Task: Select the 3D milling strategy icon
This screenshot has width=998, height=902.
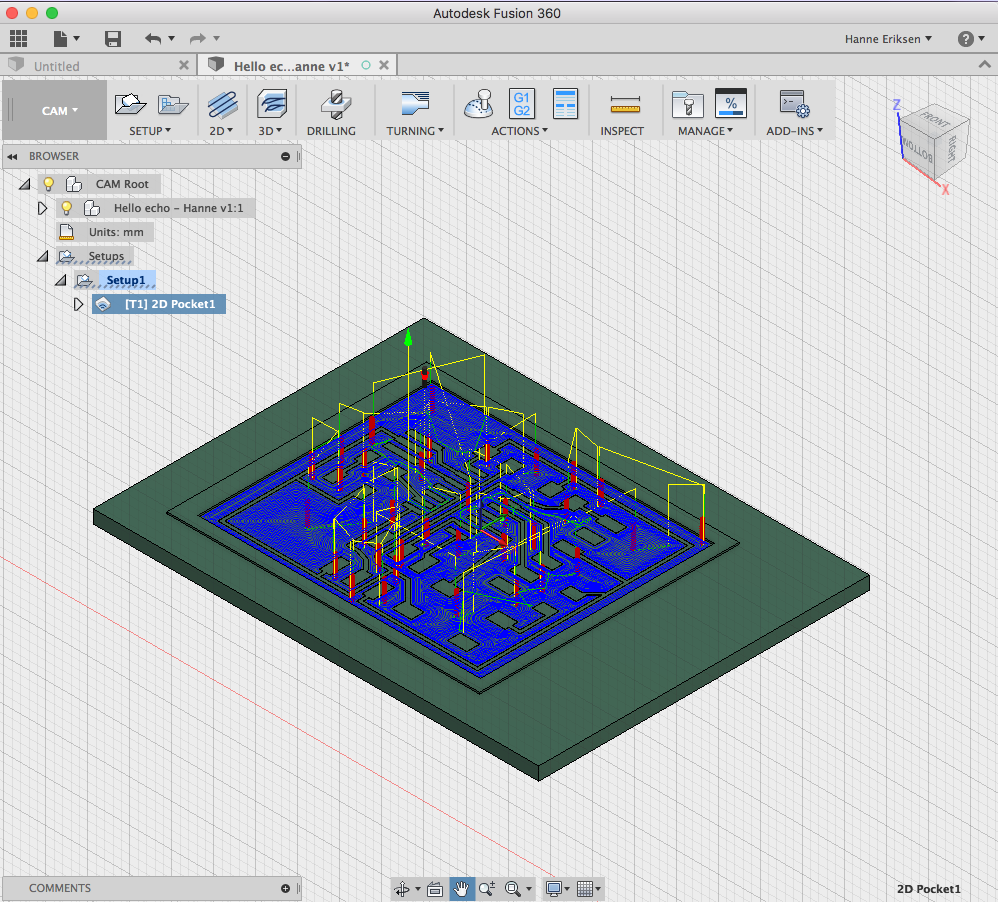Action: click(272, 104)
